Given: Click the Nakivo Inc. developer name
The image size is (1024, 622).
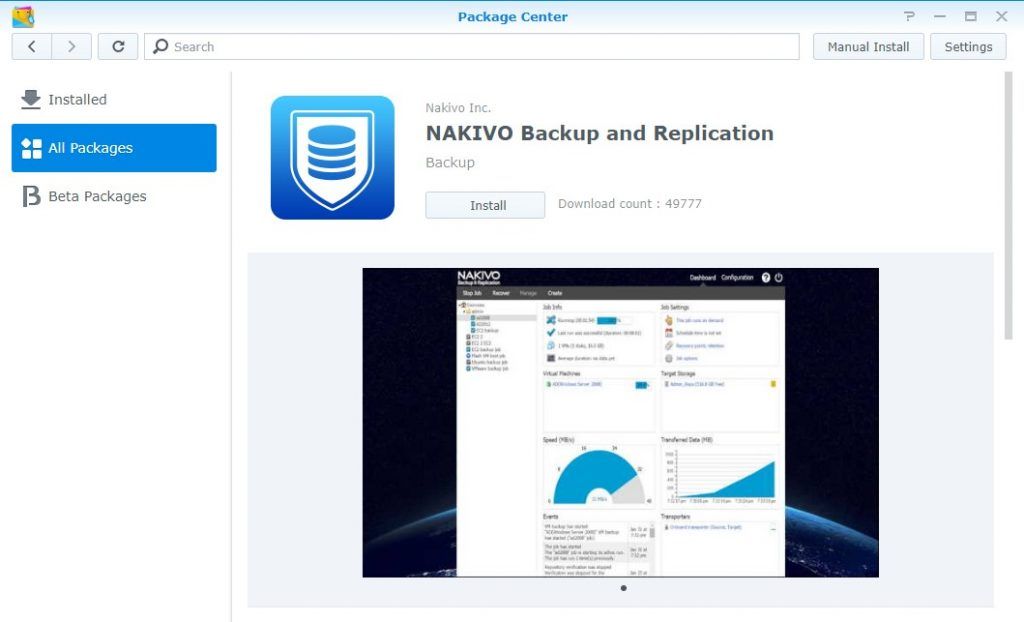Looking at the screenshot, I should click(458, 108).
